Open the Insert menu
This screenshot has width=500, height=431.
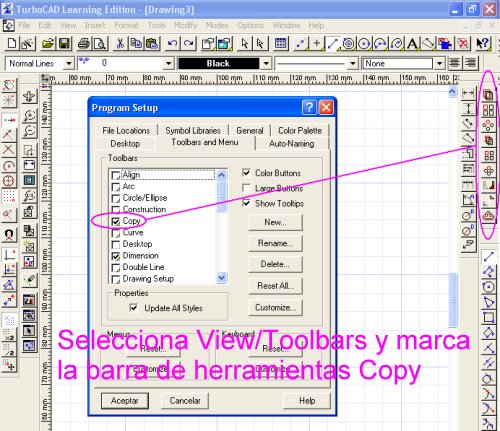95,25
